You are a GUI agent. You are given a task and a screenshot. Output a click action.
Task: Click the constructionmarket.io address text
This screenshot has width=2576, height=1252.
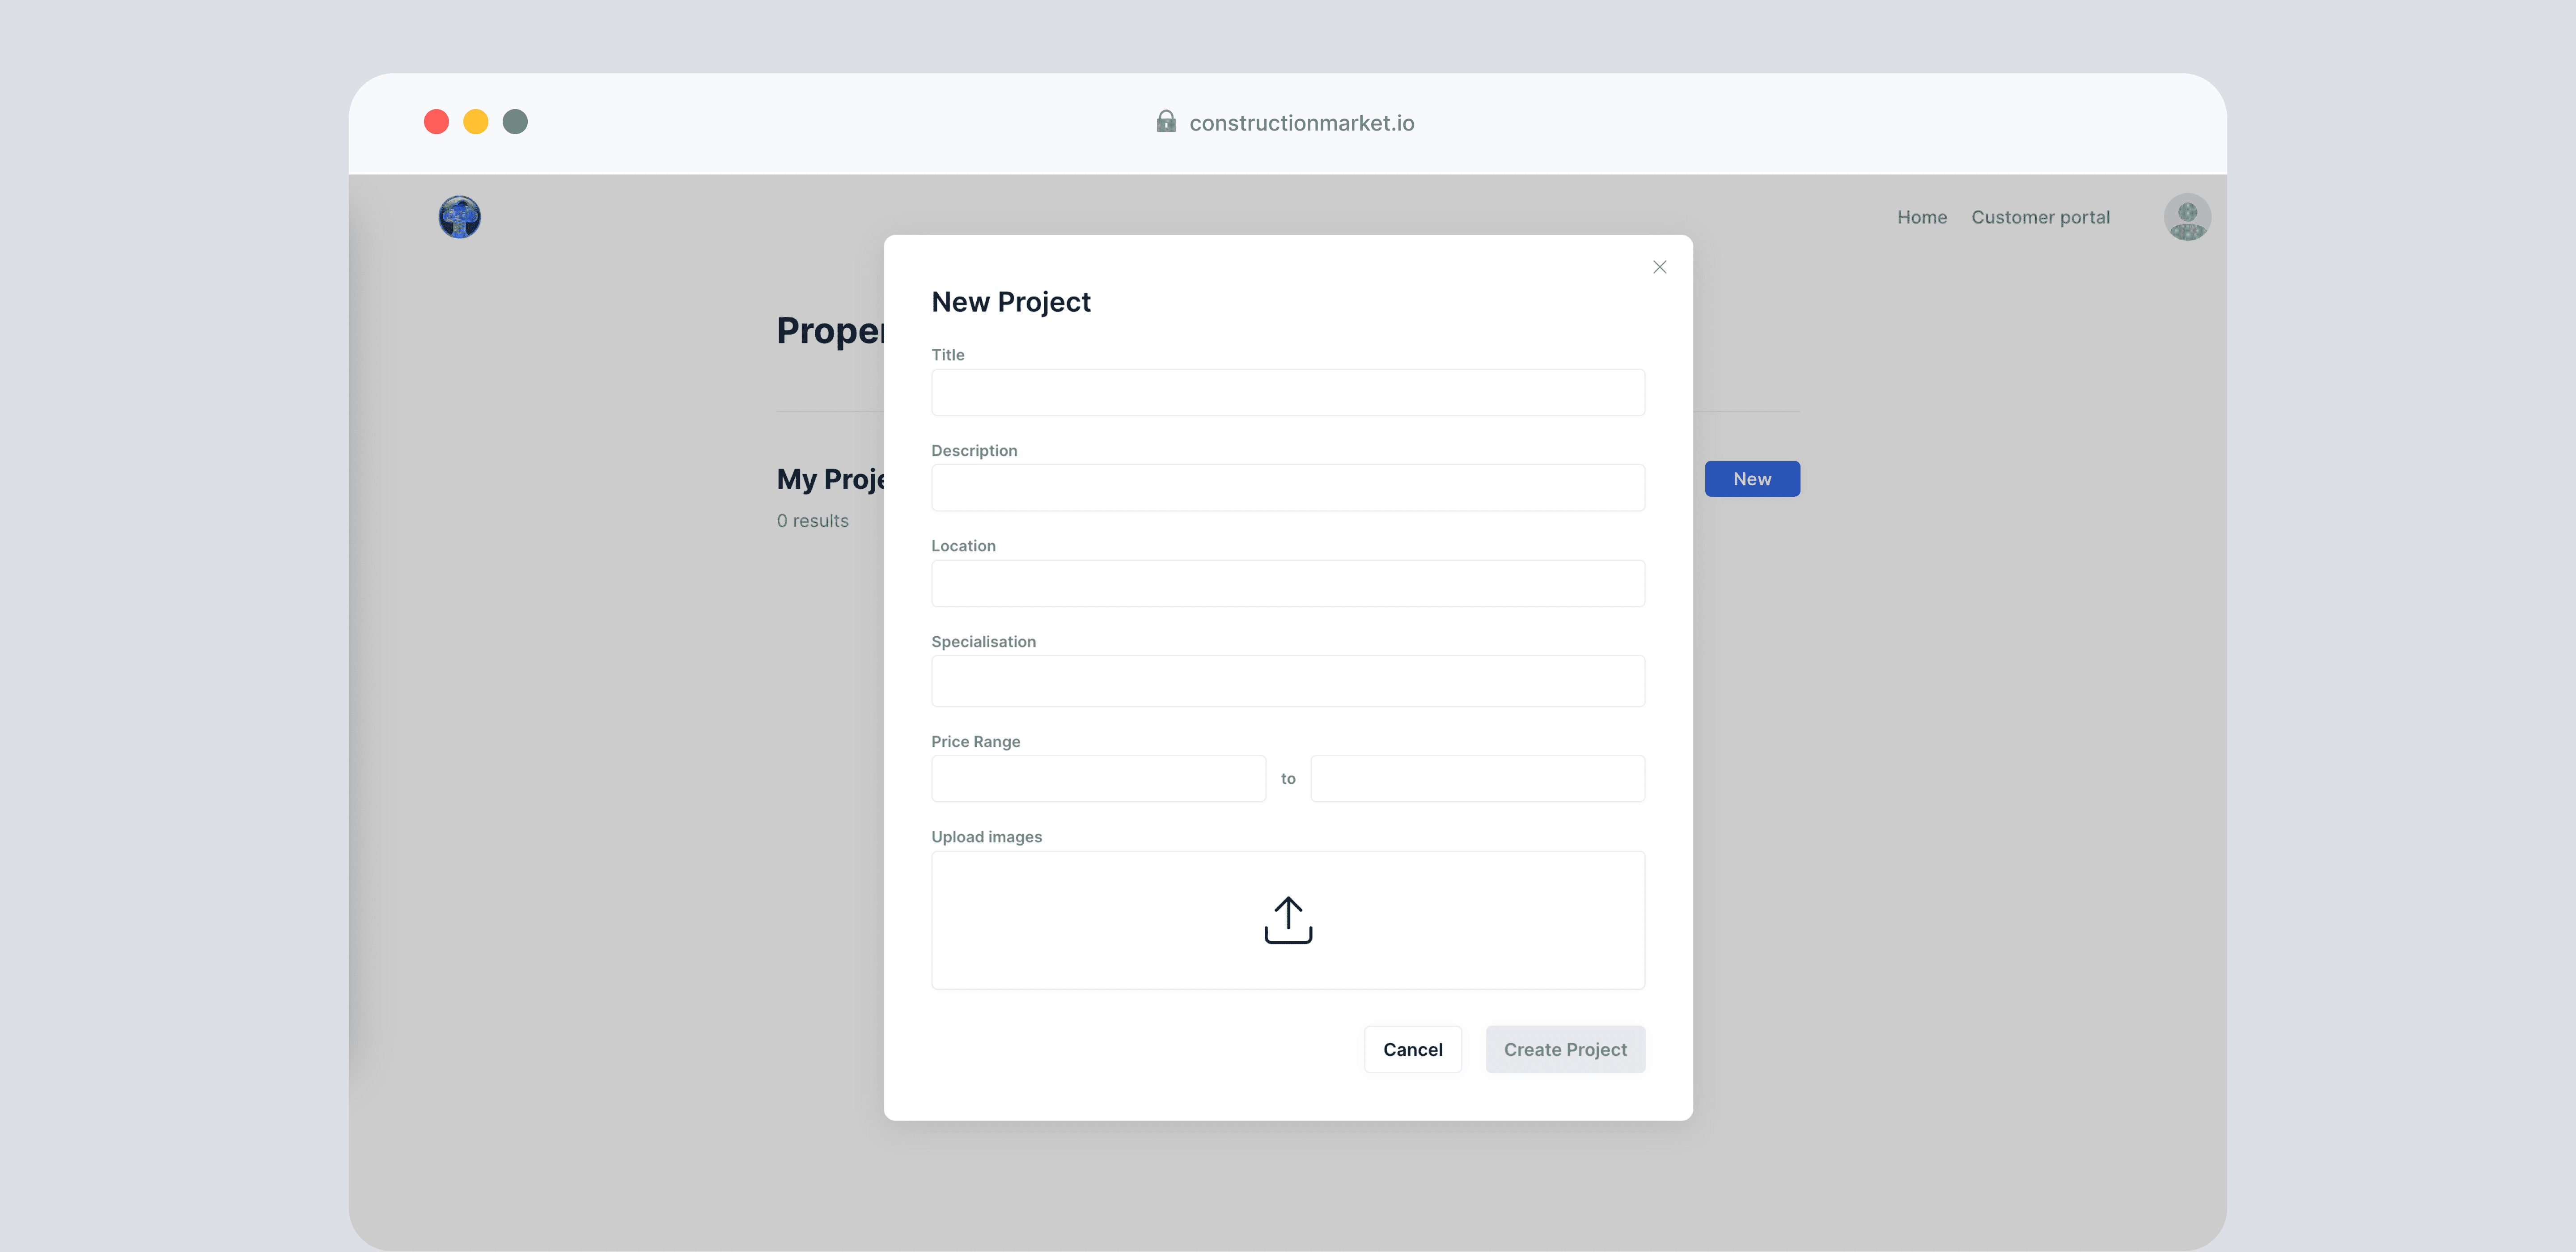(x=1301, y=123)
